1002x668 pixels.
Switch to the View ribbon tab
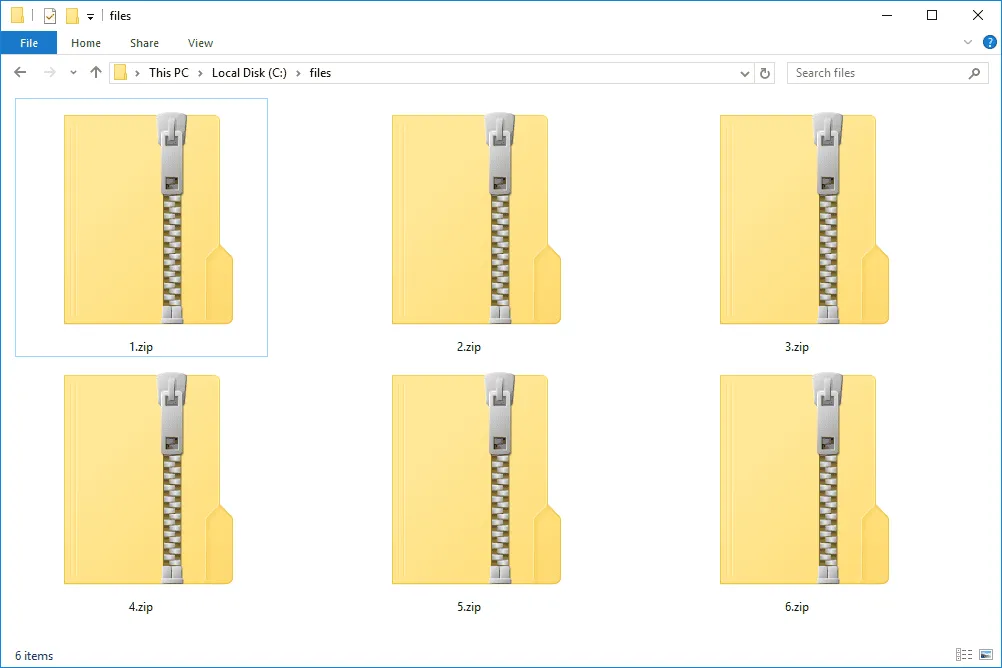200,43
